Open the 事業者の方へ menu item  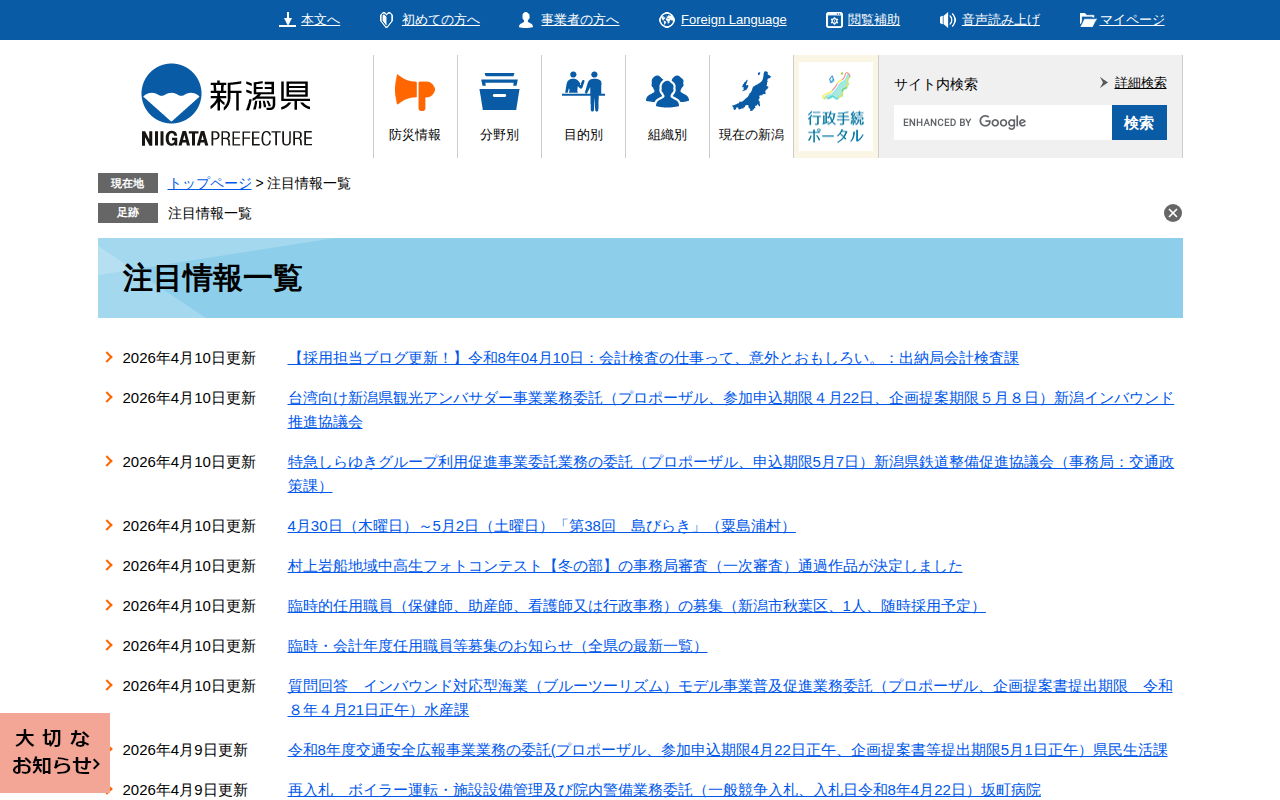click(x=568, y=19)
